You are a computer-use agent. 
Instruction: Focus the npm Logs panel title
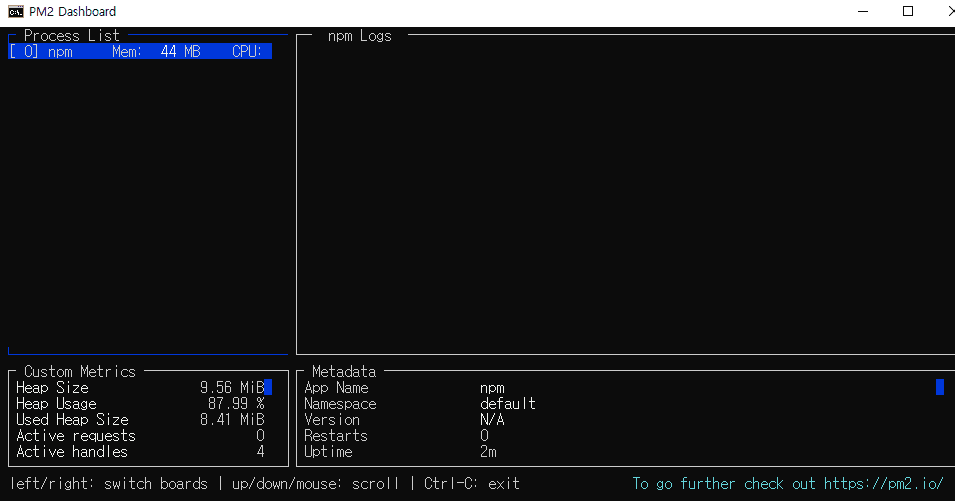click(359, 36)
